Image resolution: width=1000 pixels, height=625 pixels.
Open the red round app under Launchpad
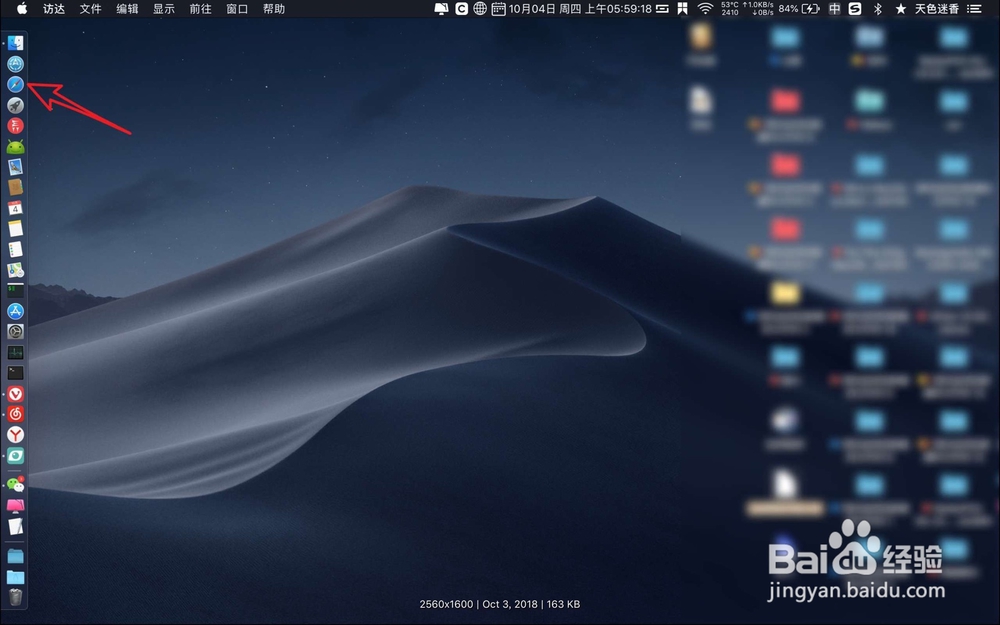click(15, 126)
